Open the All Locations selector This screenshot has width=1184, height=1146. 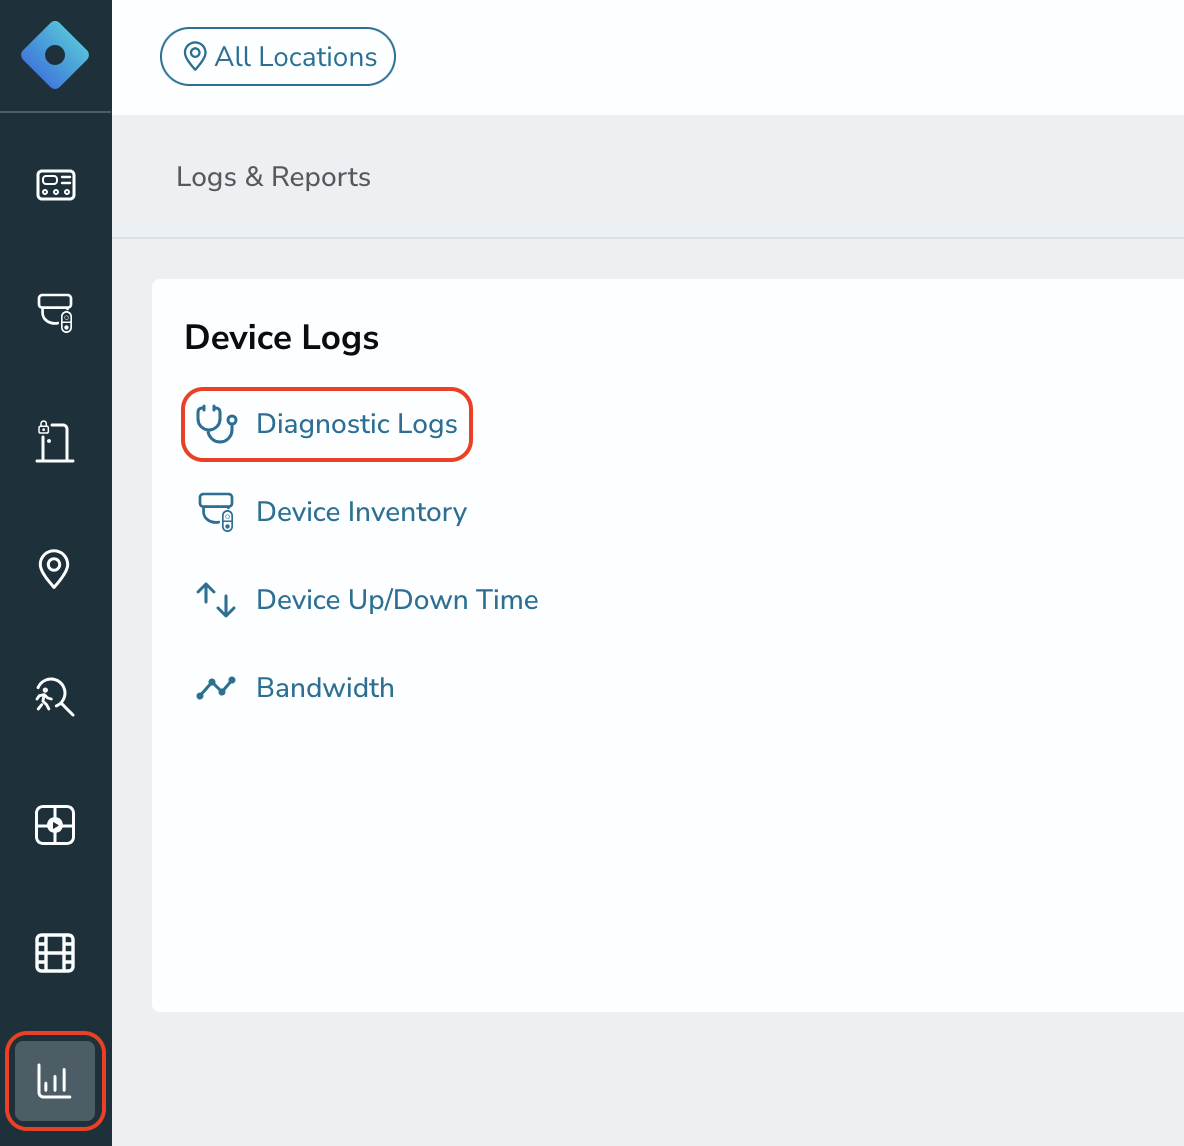click(278, 57)
